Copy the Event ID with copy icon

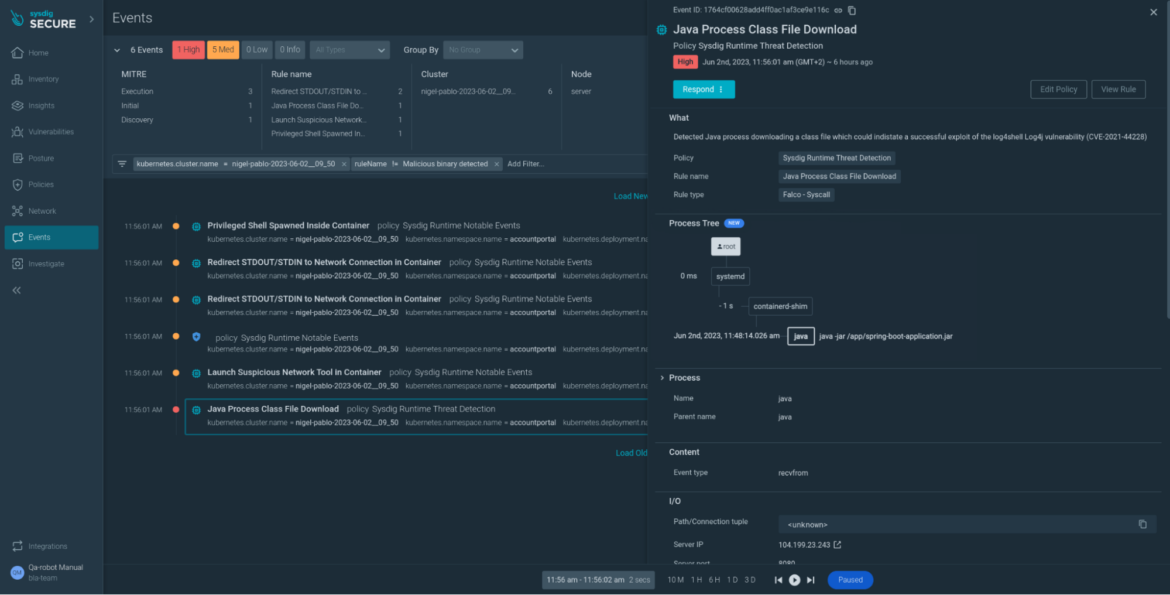click(851, 10)
